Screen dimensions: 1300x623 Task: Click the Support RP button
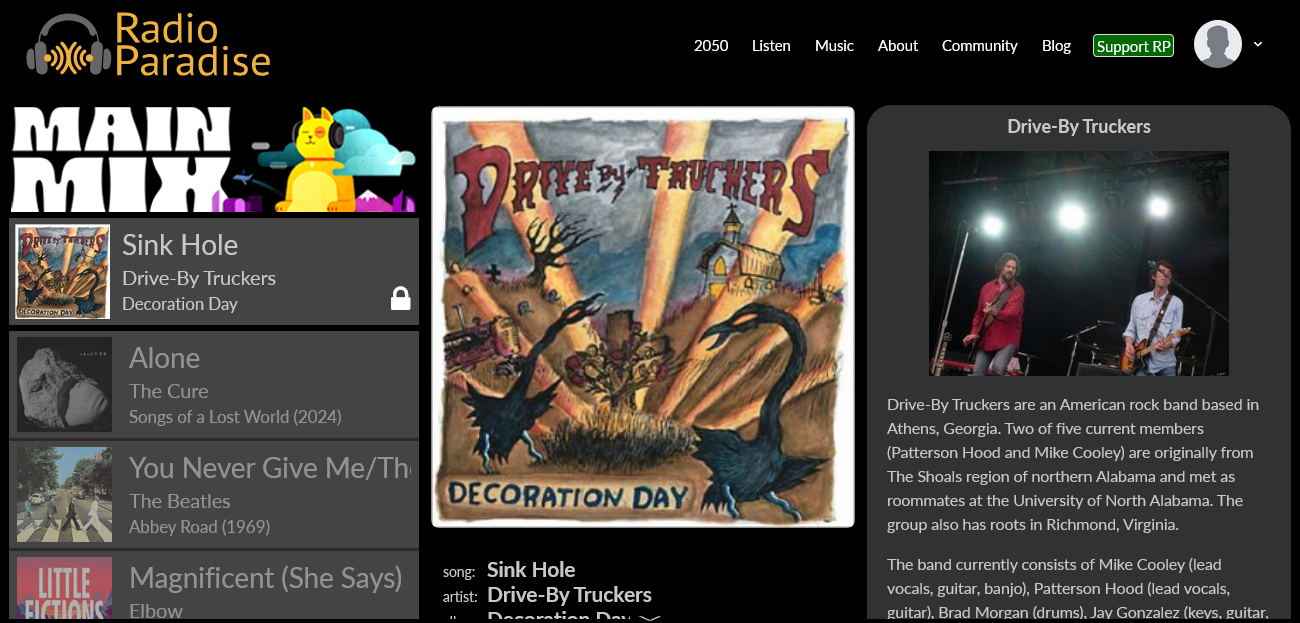click(x=1133, y=46)
